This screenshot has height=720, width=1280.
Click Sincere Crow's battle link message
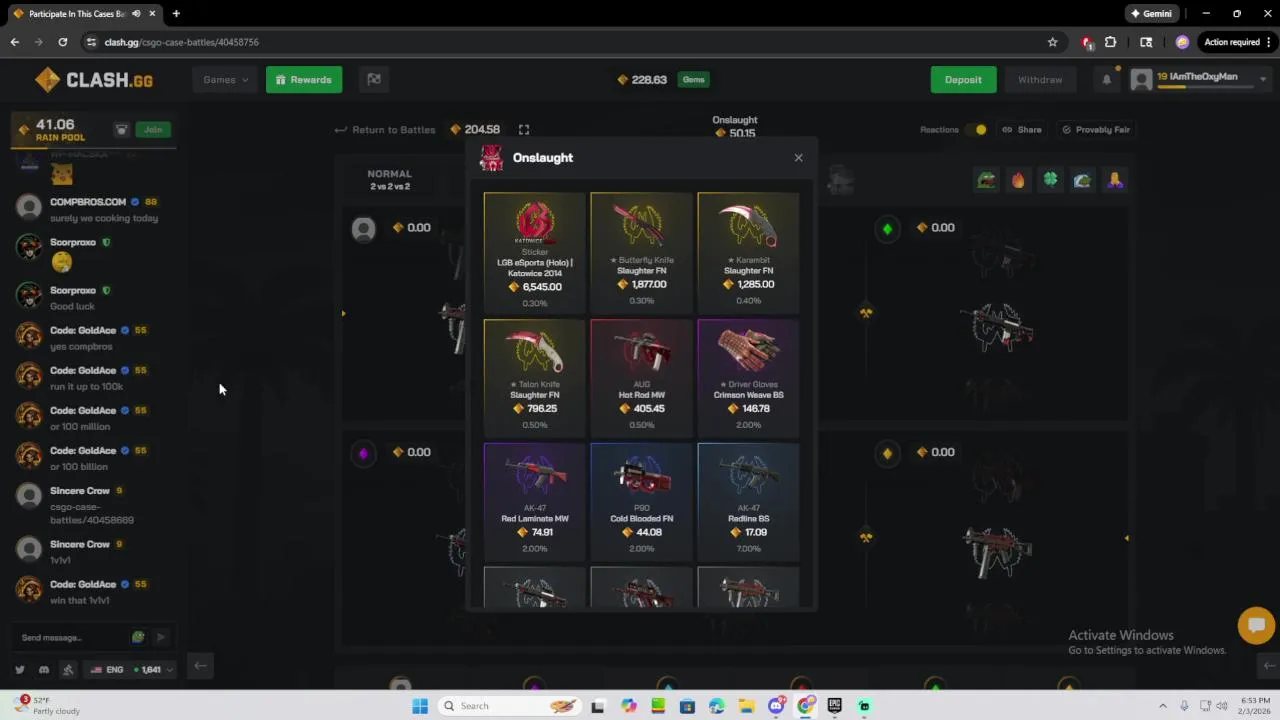coord(92,513)
